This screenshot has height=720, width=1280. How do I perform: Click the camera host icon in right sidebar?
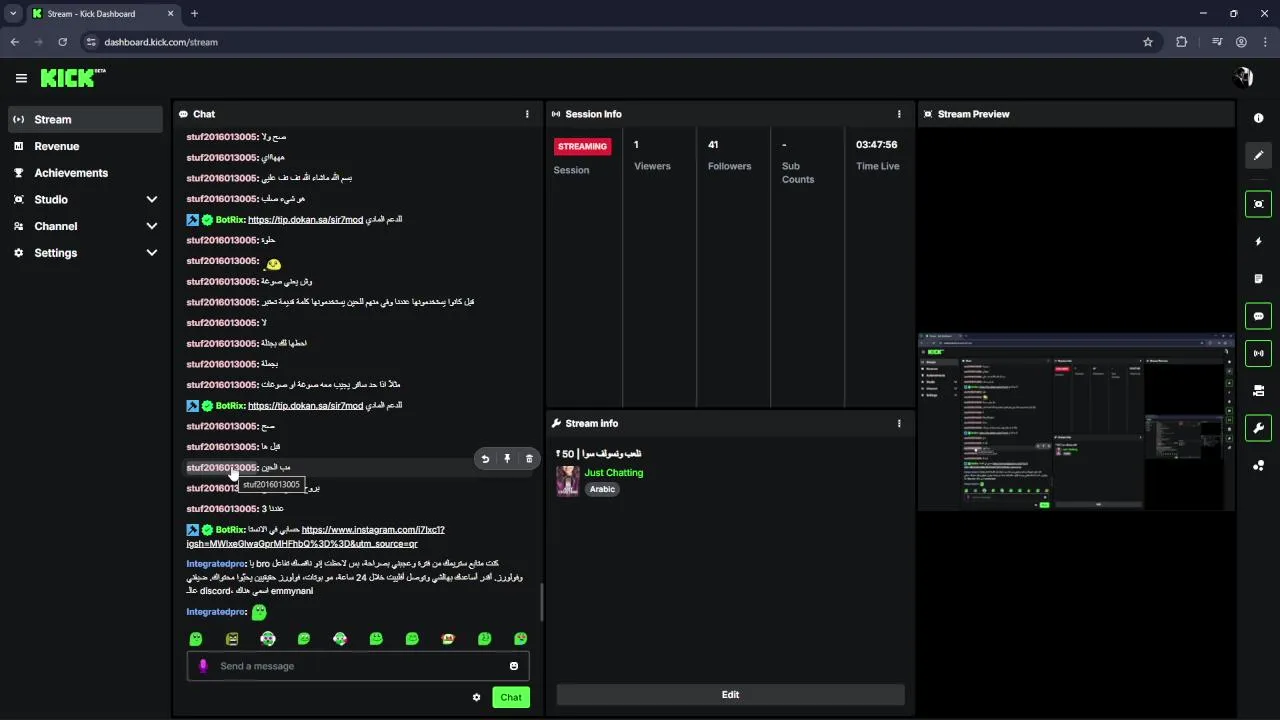[x=1258, y=391]
